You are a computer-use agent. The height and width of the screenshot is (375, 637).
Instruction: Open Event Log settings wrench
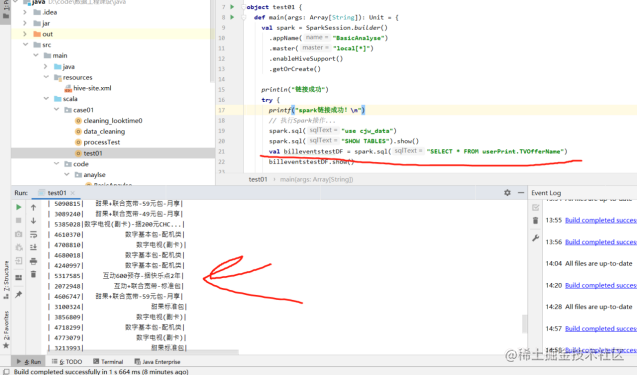pyautogui.click(x=535, y=238)
